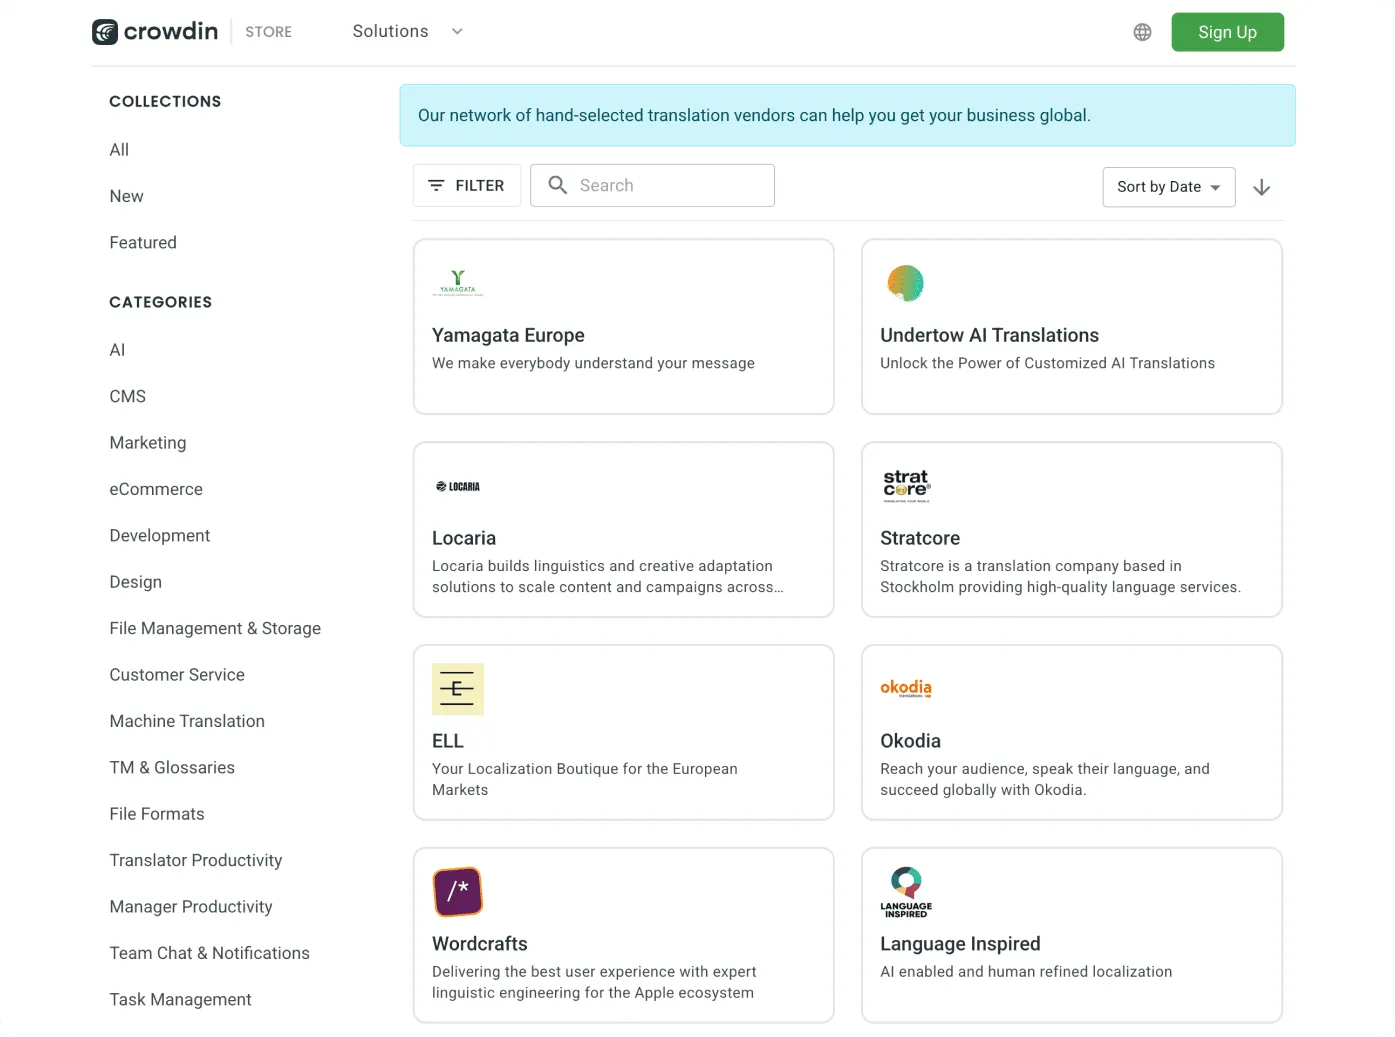Open the Sort by Date dropdown

tap(1168, 187)
